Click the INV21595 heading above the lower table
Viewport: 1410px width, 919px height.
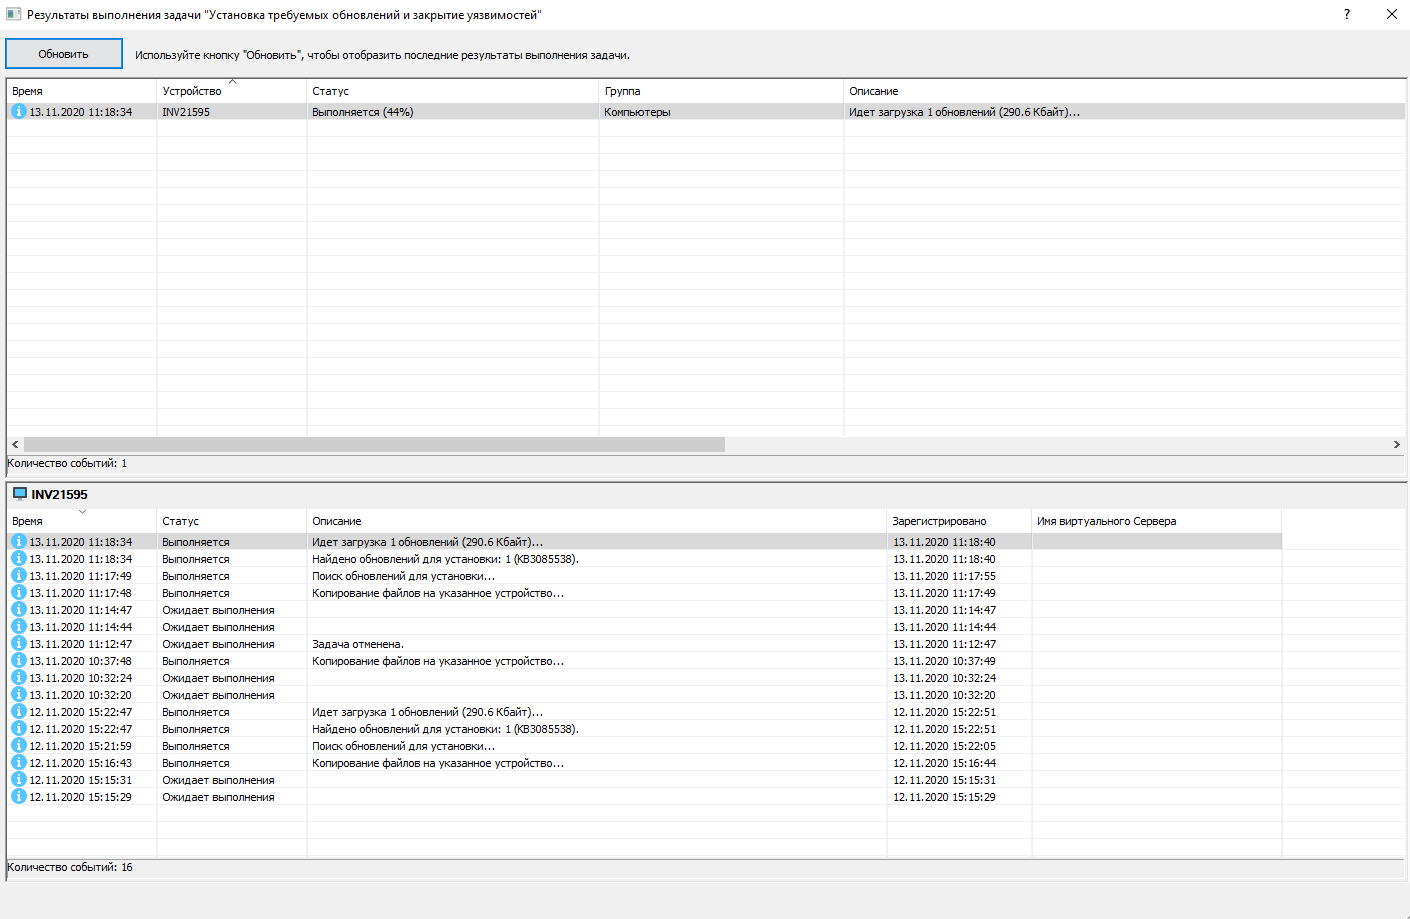click(59, 494)
